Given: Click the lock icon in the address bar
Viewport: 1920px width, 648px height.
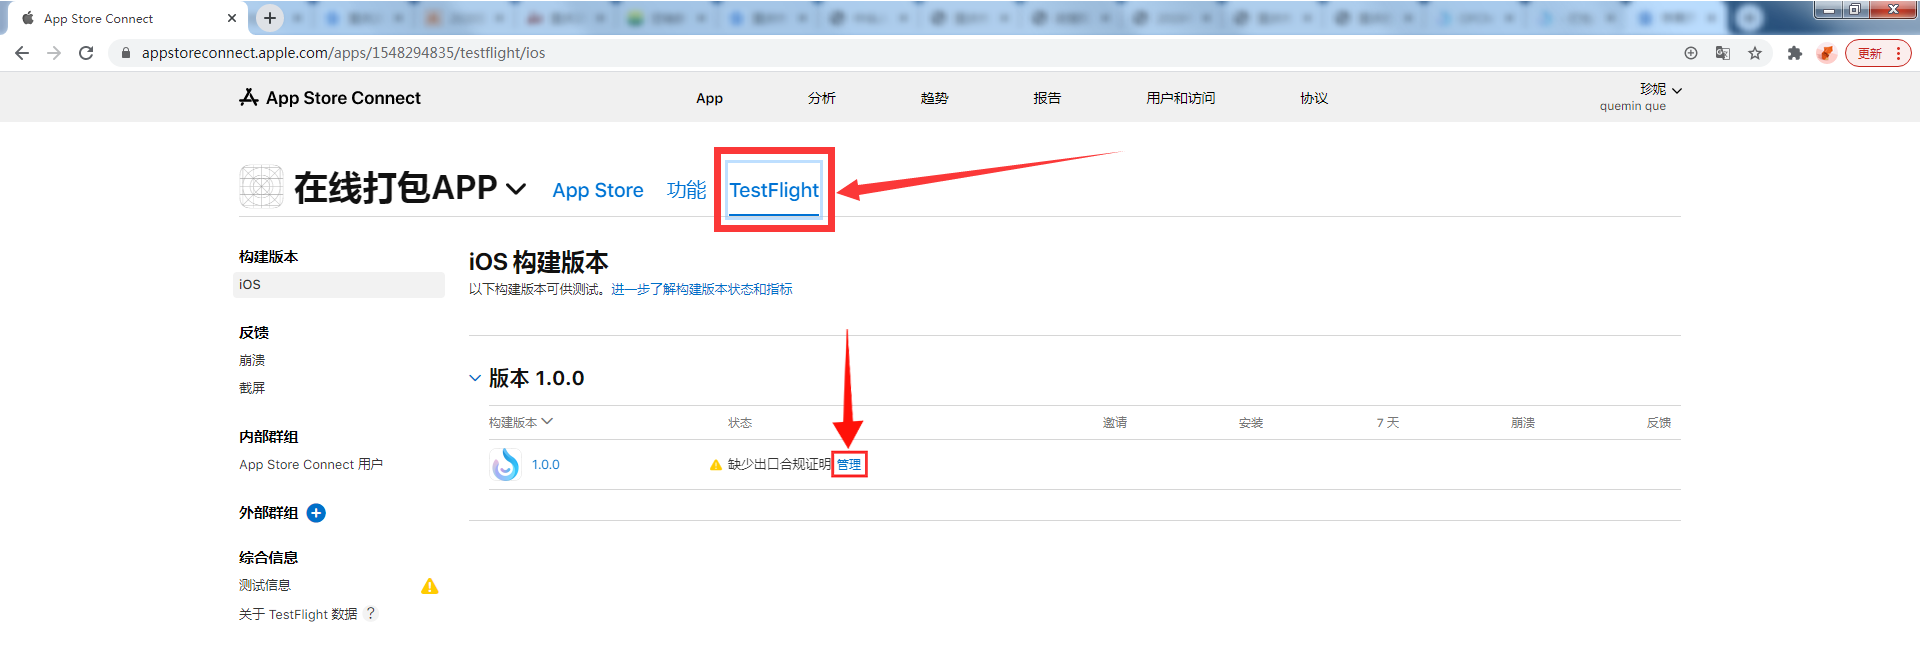Looking at the screenshot, I should 125,53.
